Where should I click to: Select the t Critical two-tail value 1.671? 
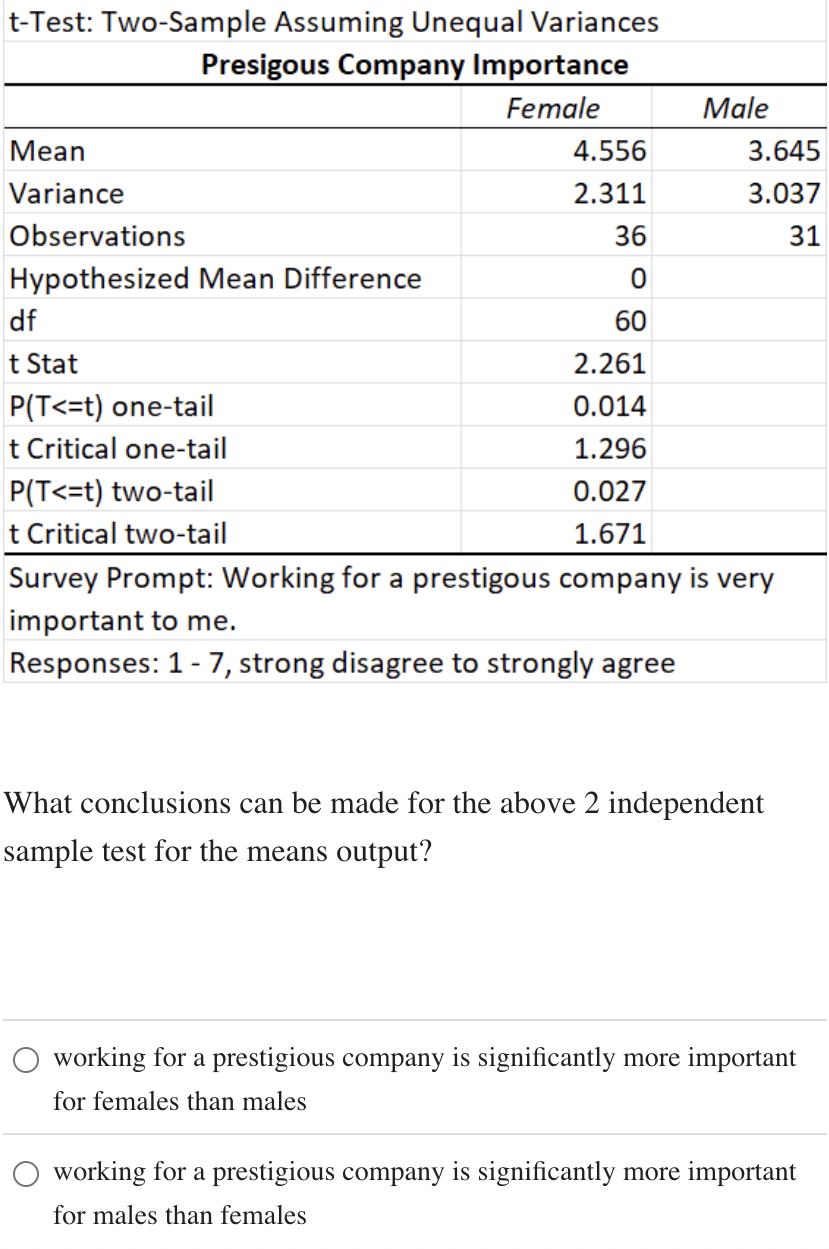609,534
